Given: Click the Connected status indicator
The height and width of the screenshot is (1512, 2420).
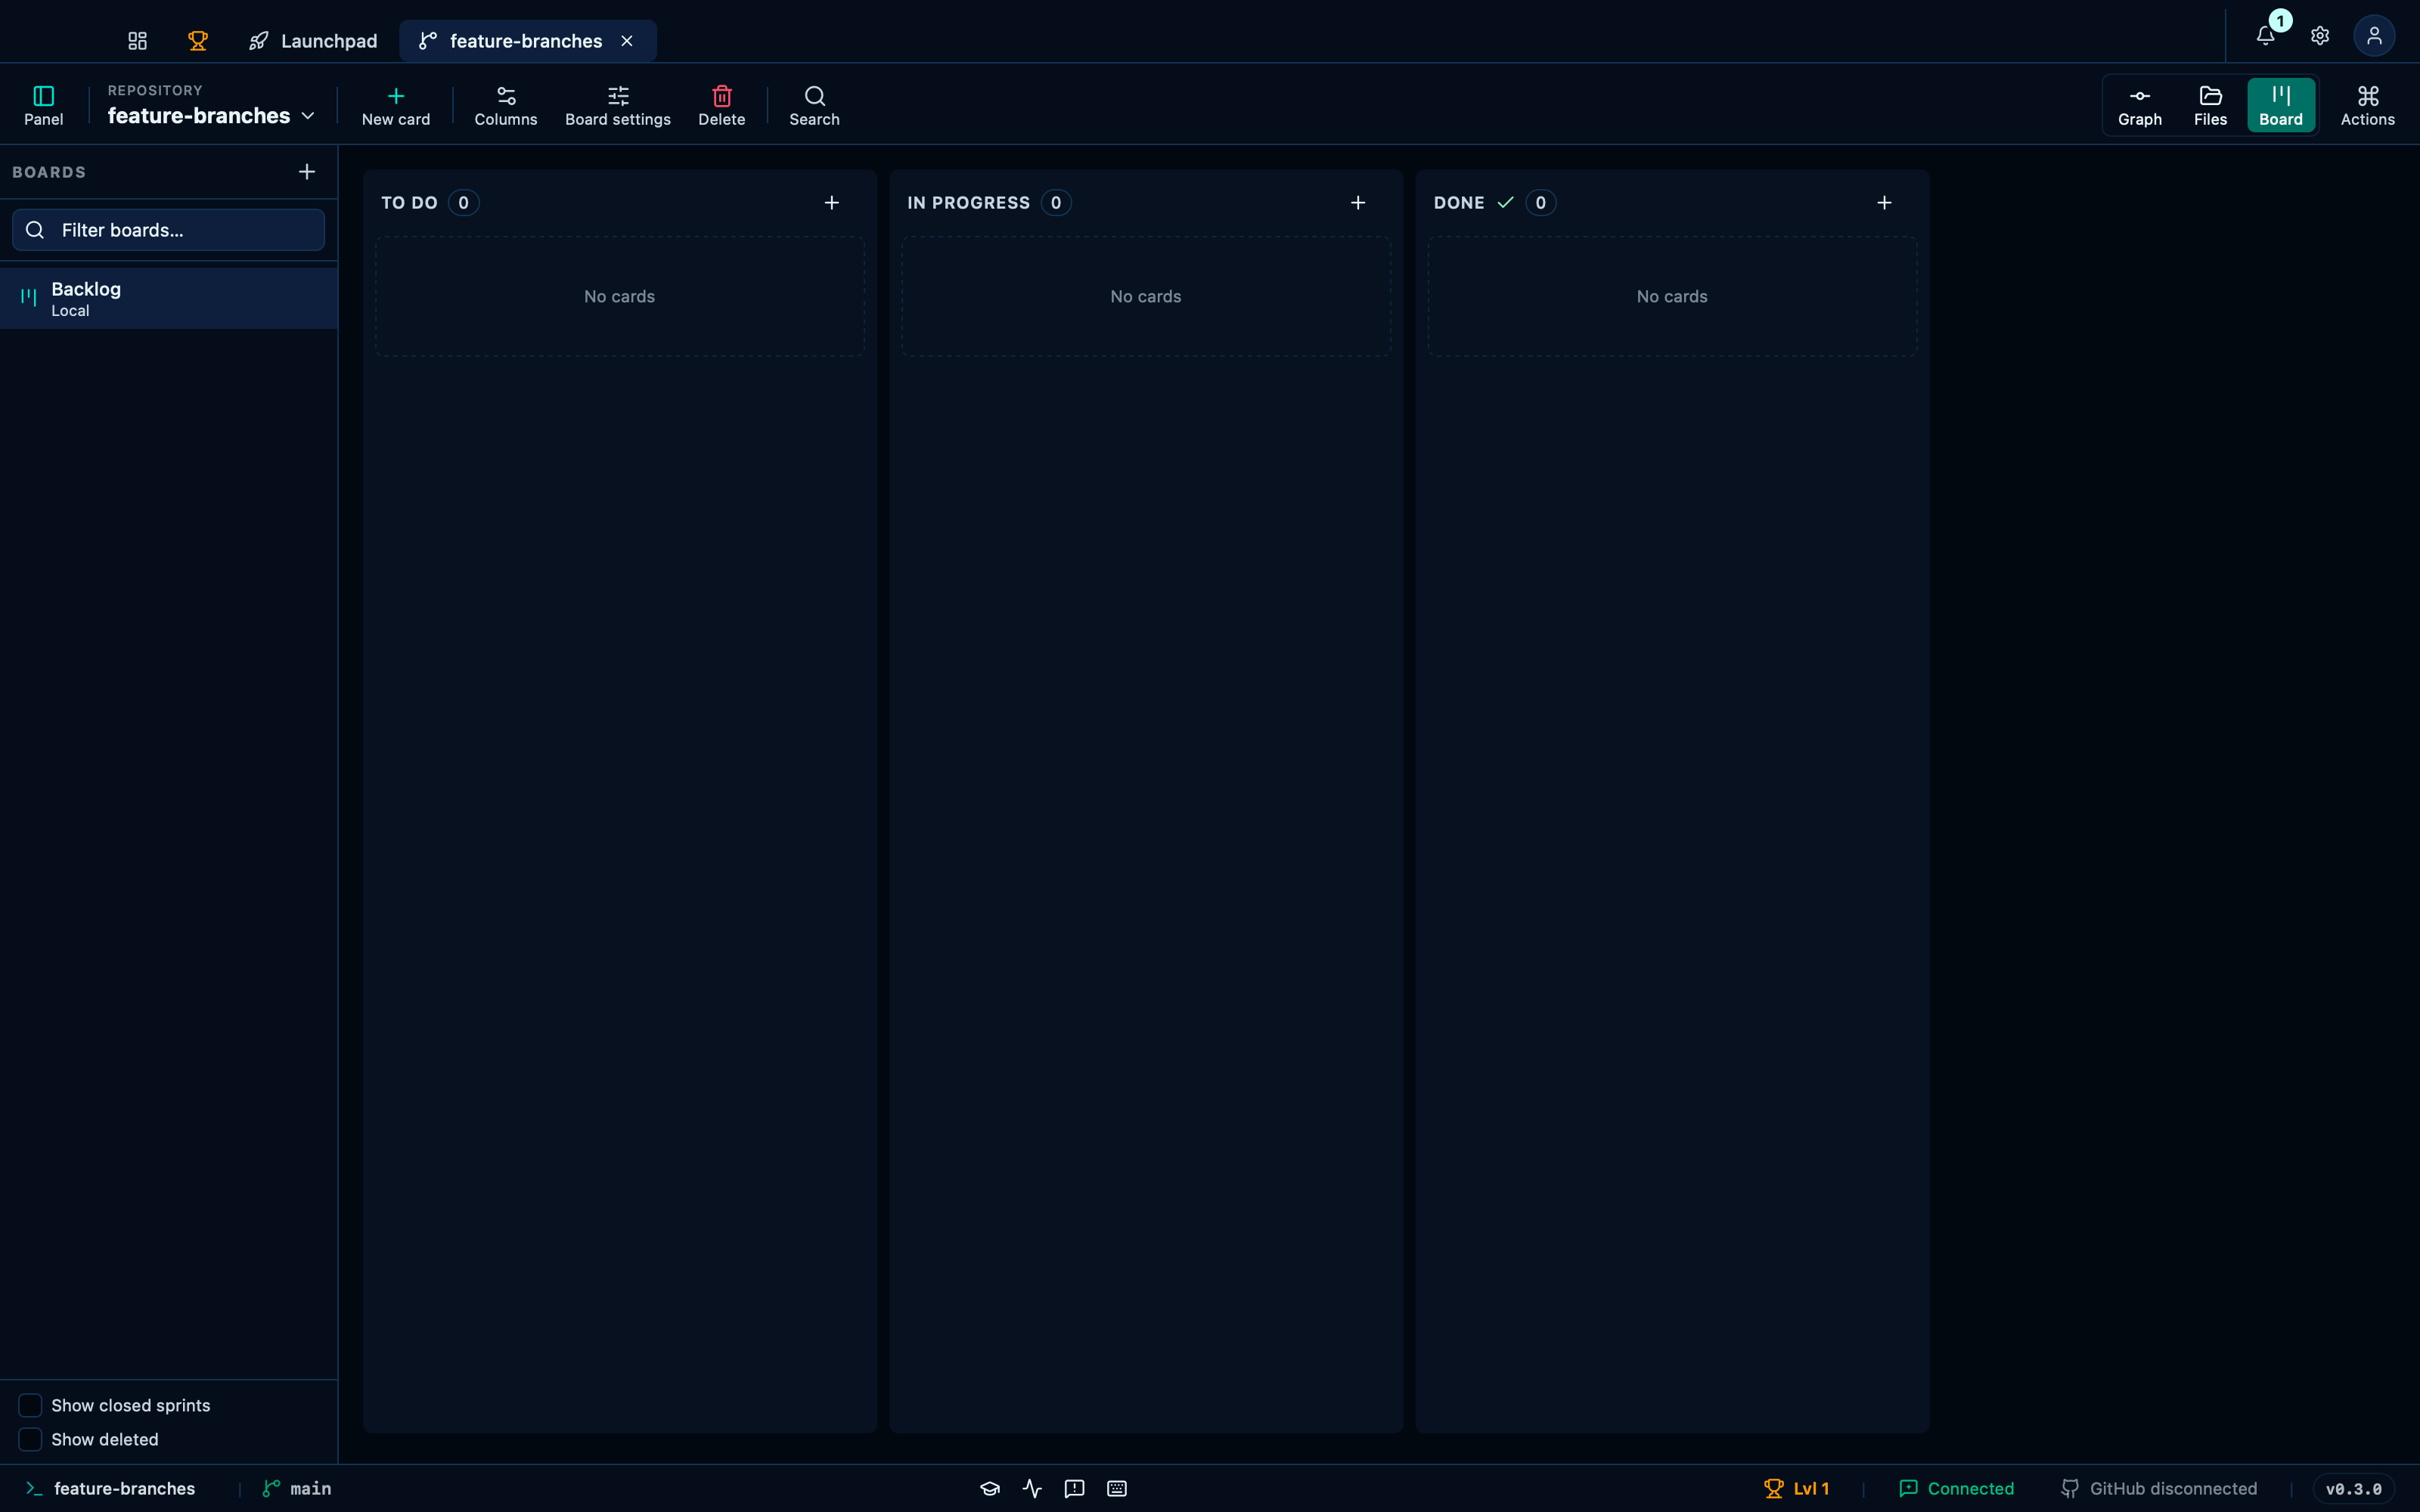Looking at the screenshot, I should tap(1956, 1488).
